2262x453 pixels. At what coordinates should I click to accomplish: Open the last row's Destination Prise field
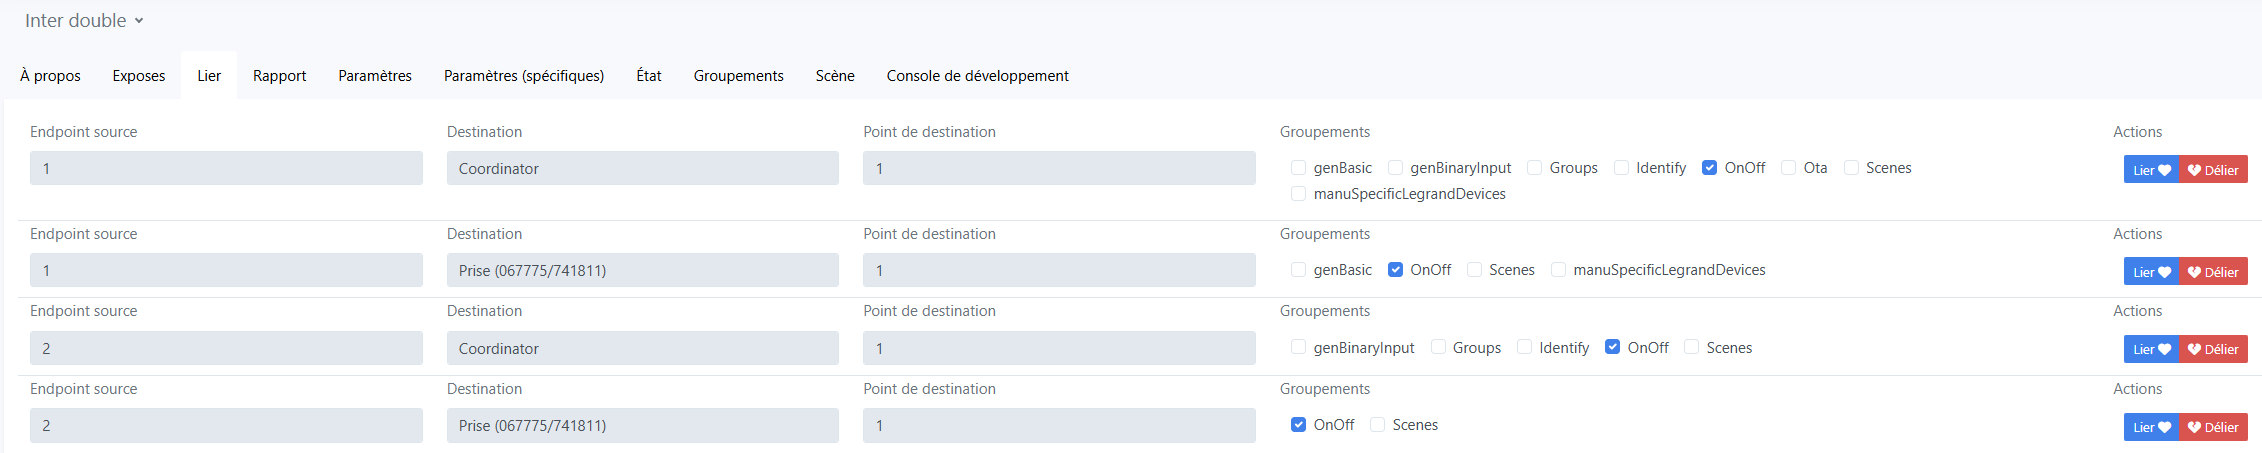click(642, 425)
